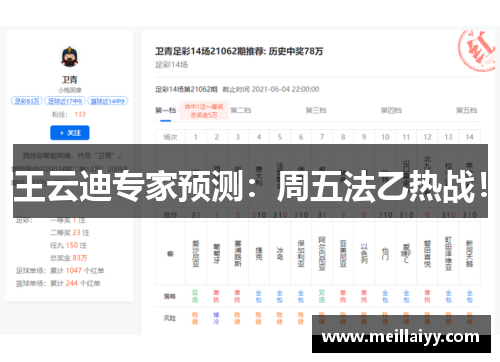Click away team 捷克 cell
The height and width of the screenshot is (362, 500).
tap(259, 254)
